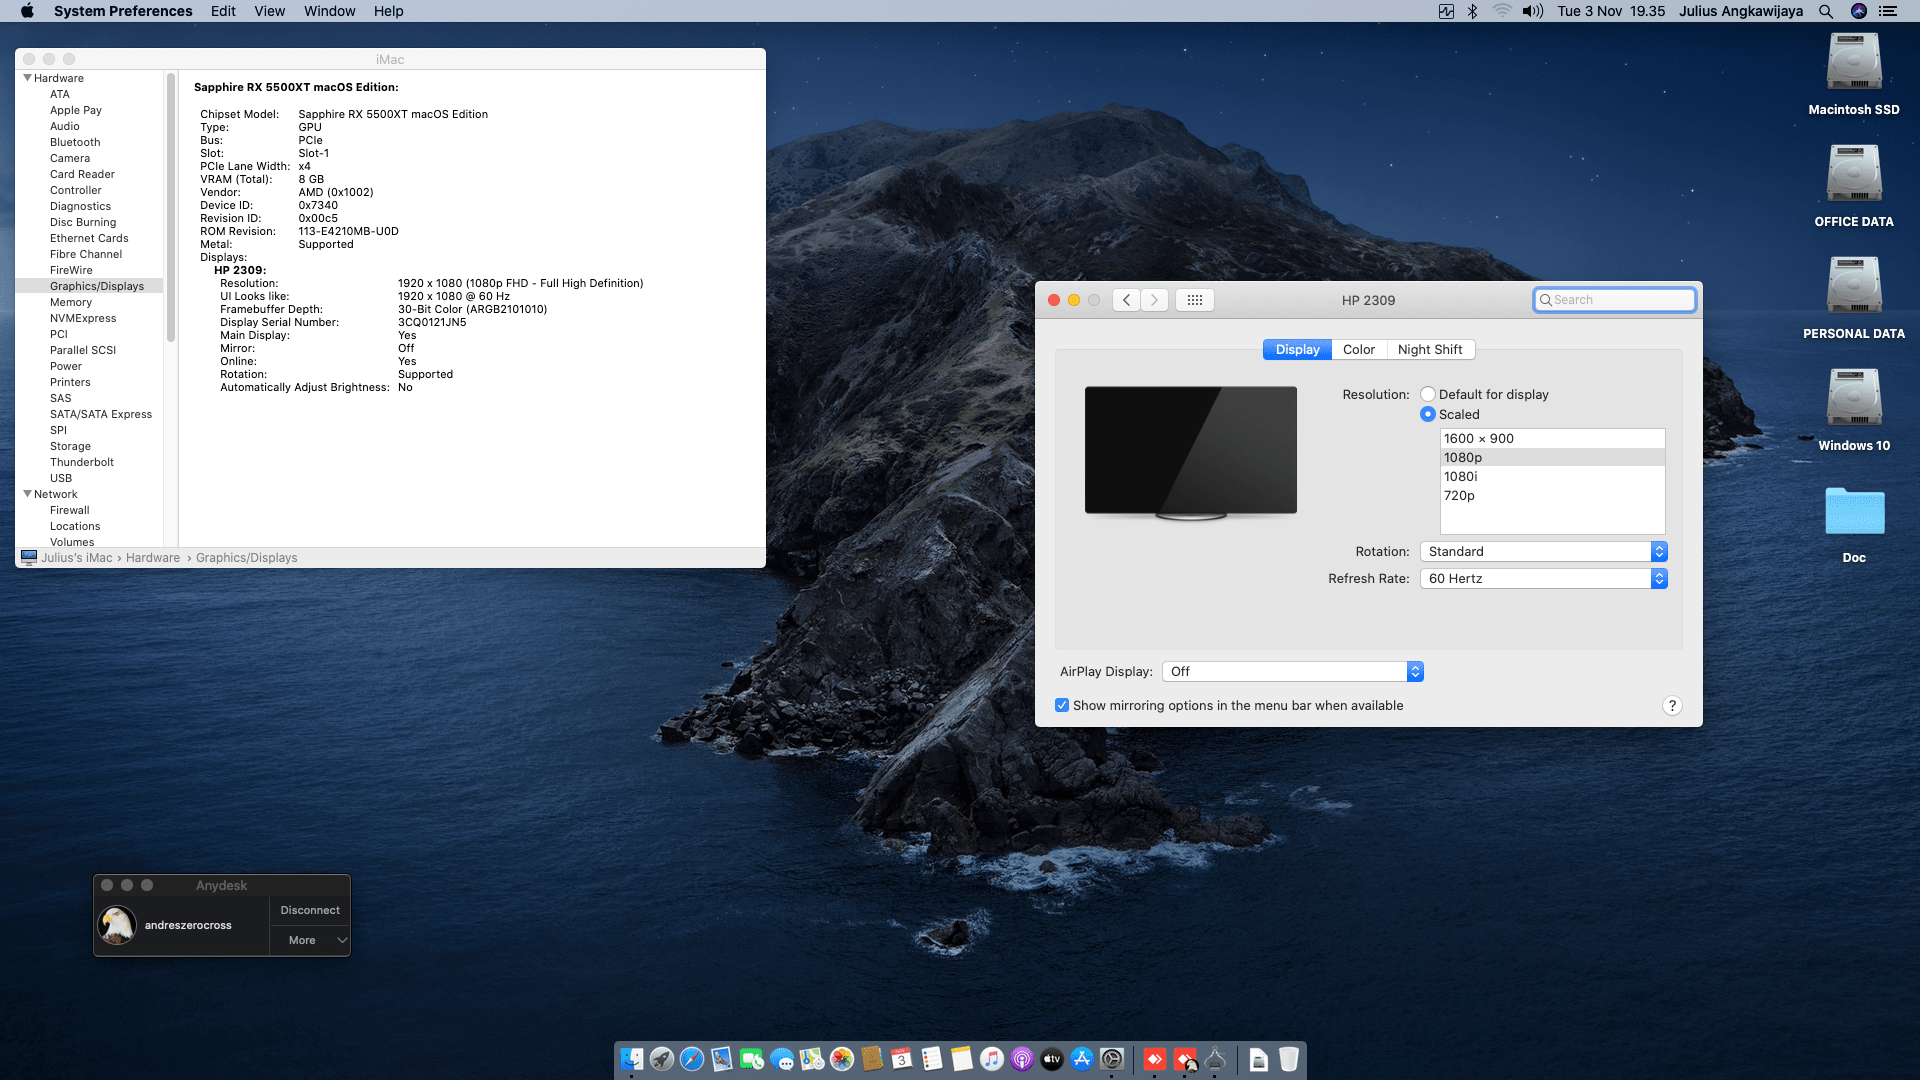Disconnect the AnyDesk session

click(310, 910)
